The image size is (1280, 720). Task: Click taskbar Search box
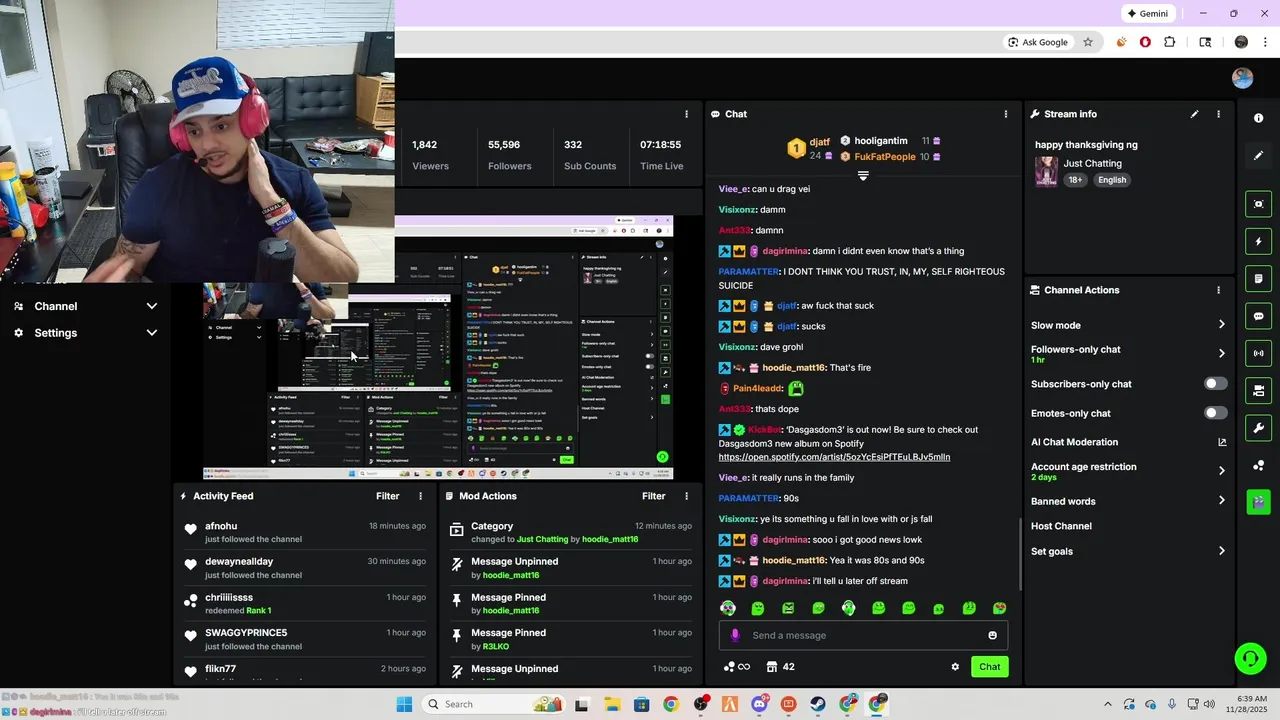coord(495,704)
